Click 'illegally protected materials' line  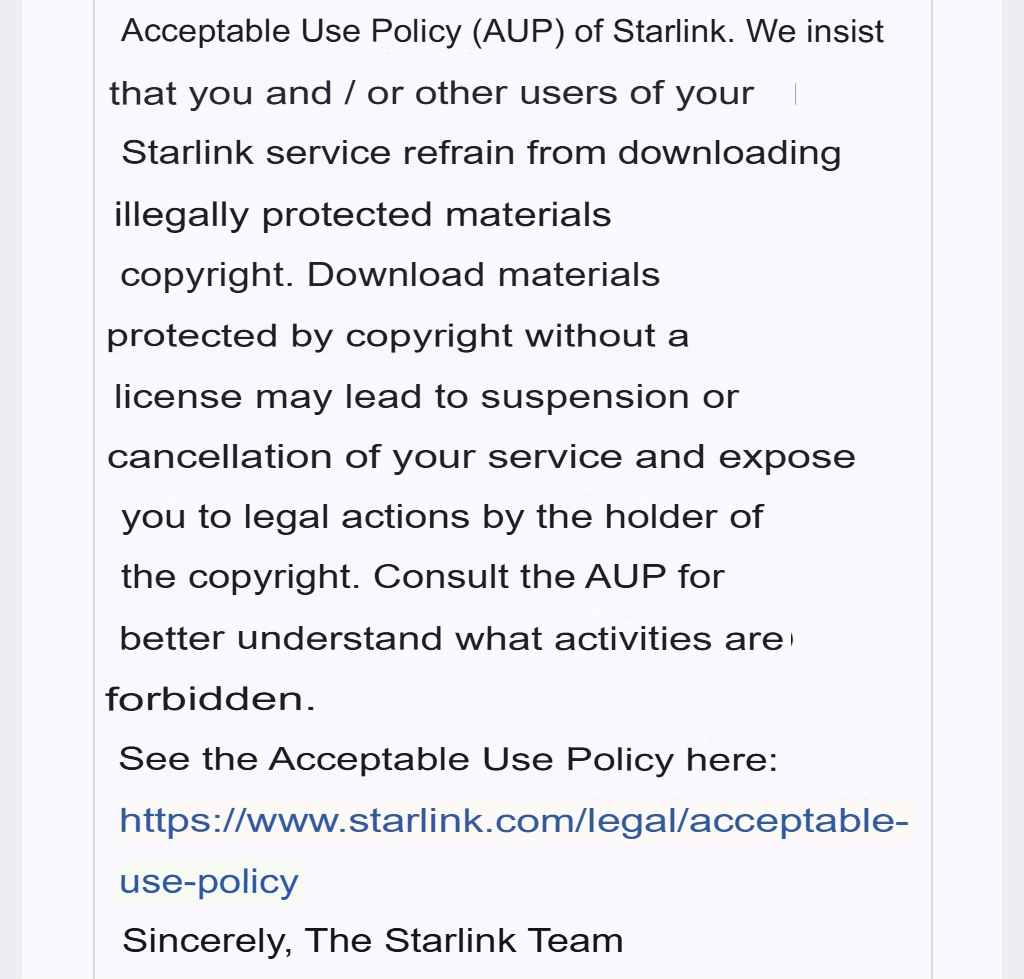click(x=362, y=215)
